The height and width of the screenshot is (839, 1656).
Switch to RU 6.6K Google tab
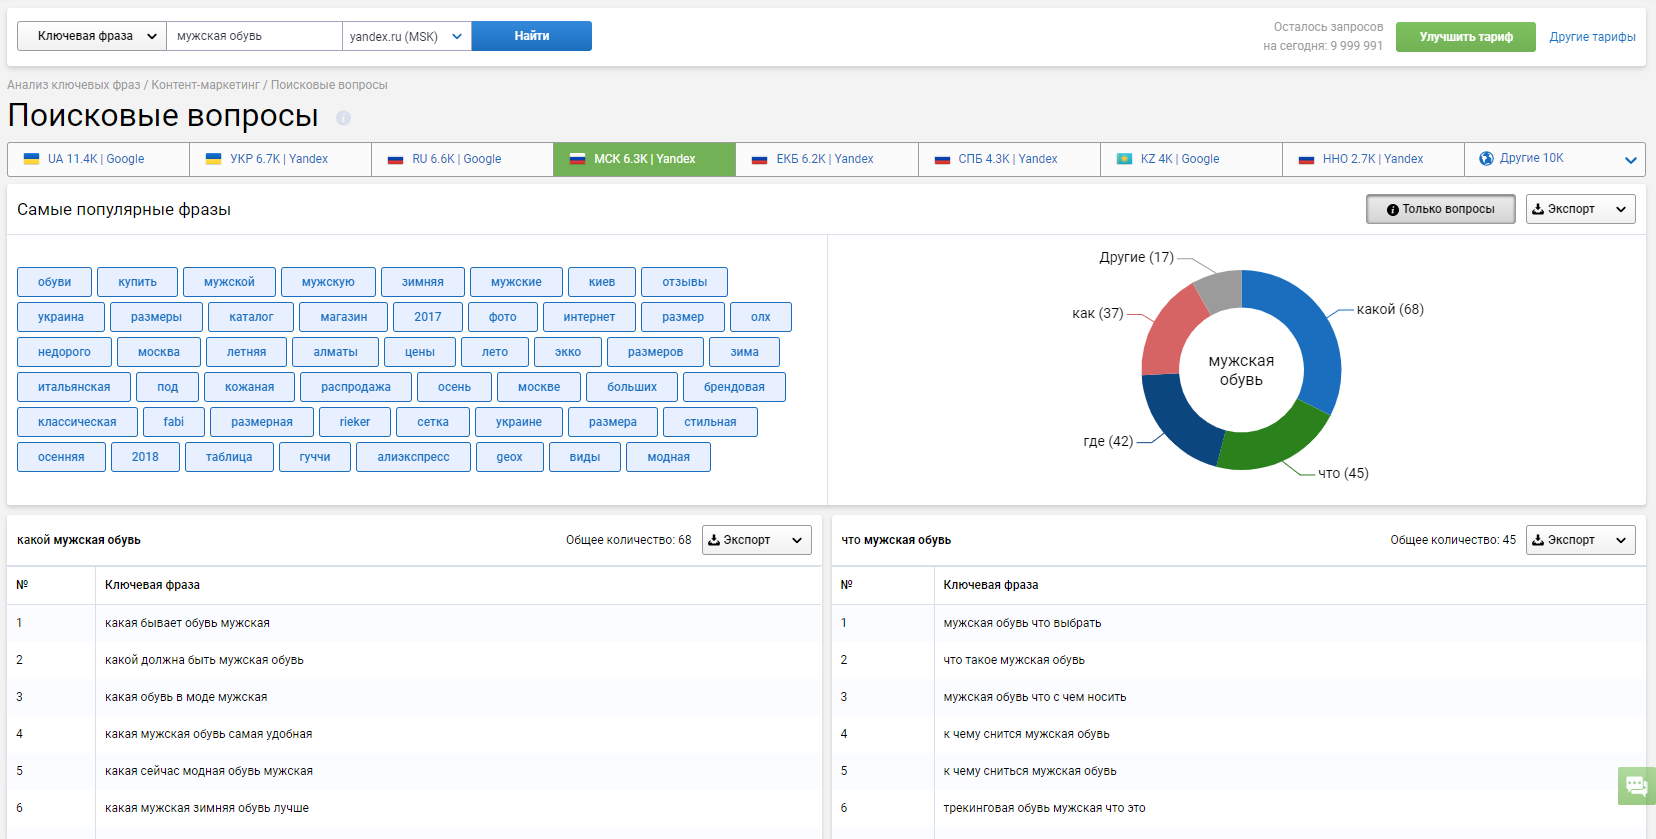pyautogui.click(x=462, y=159)
